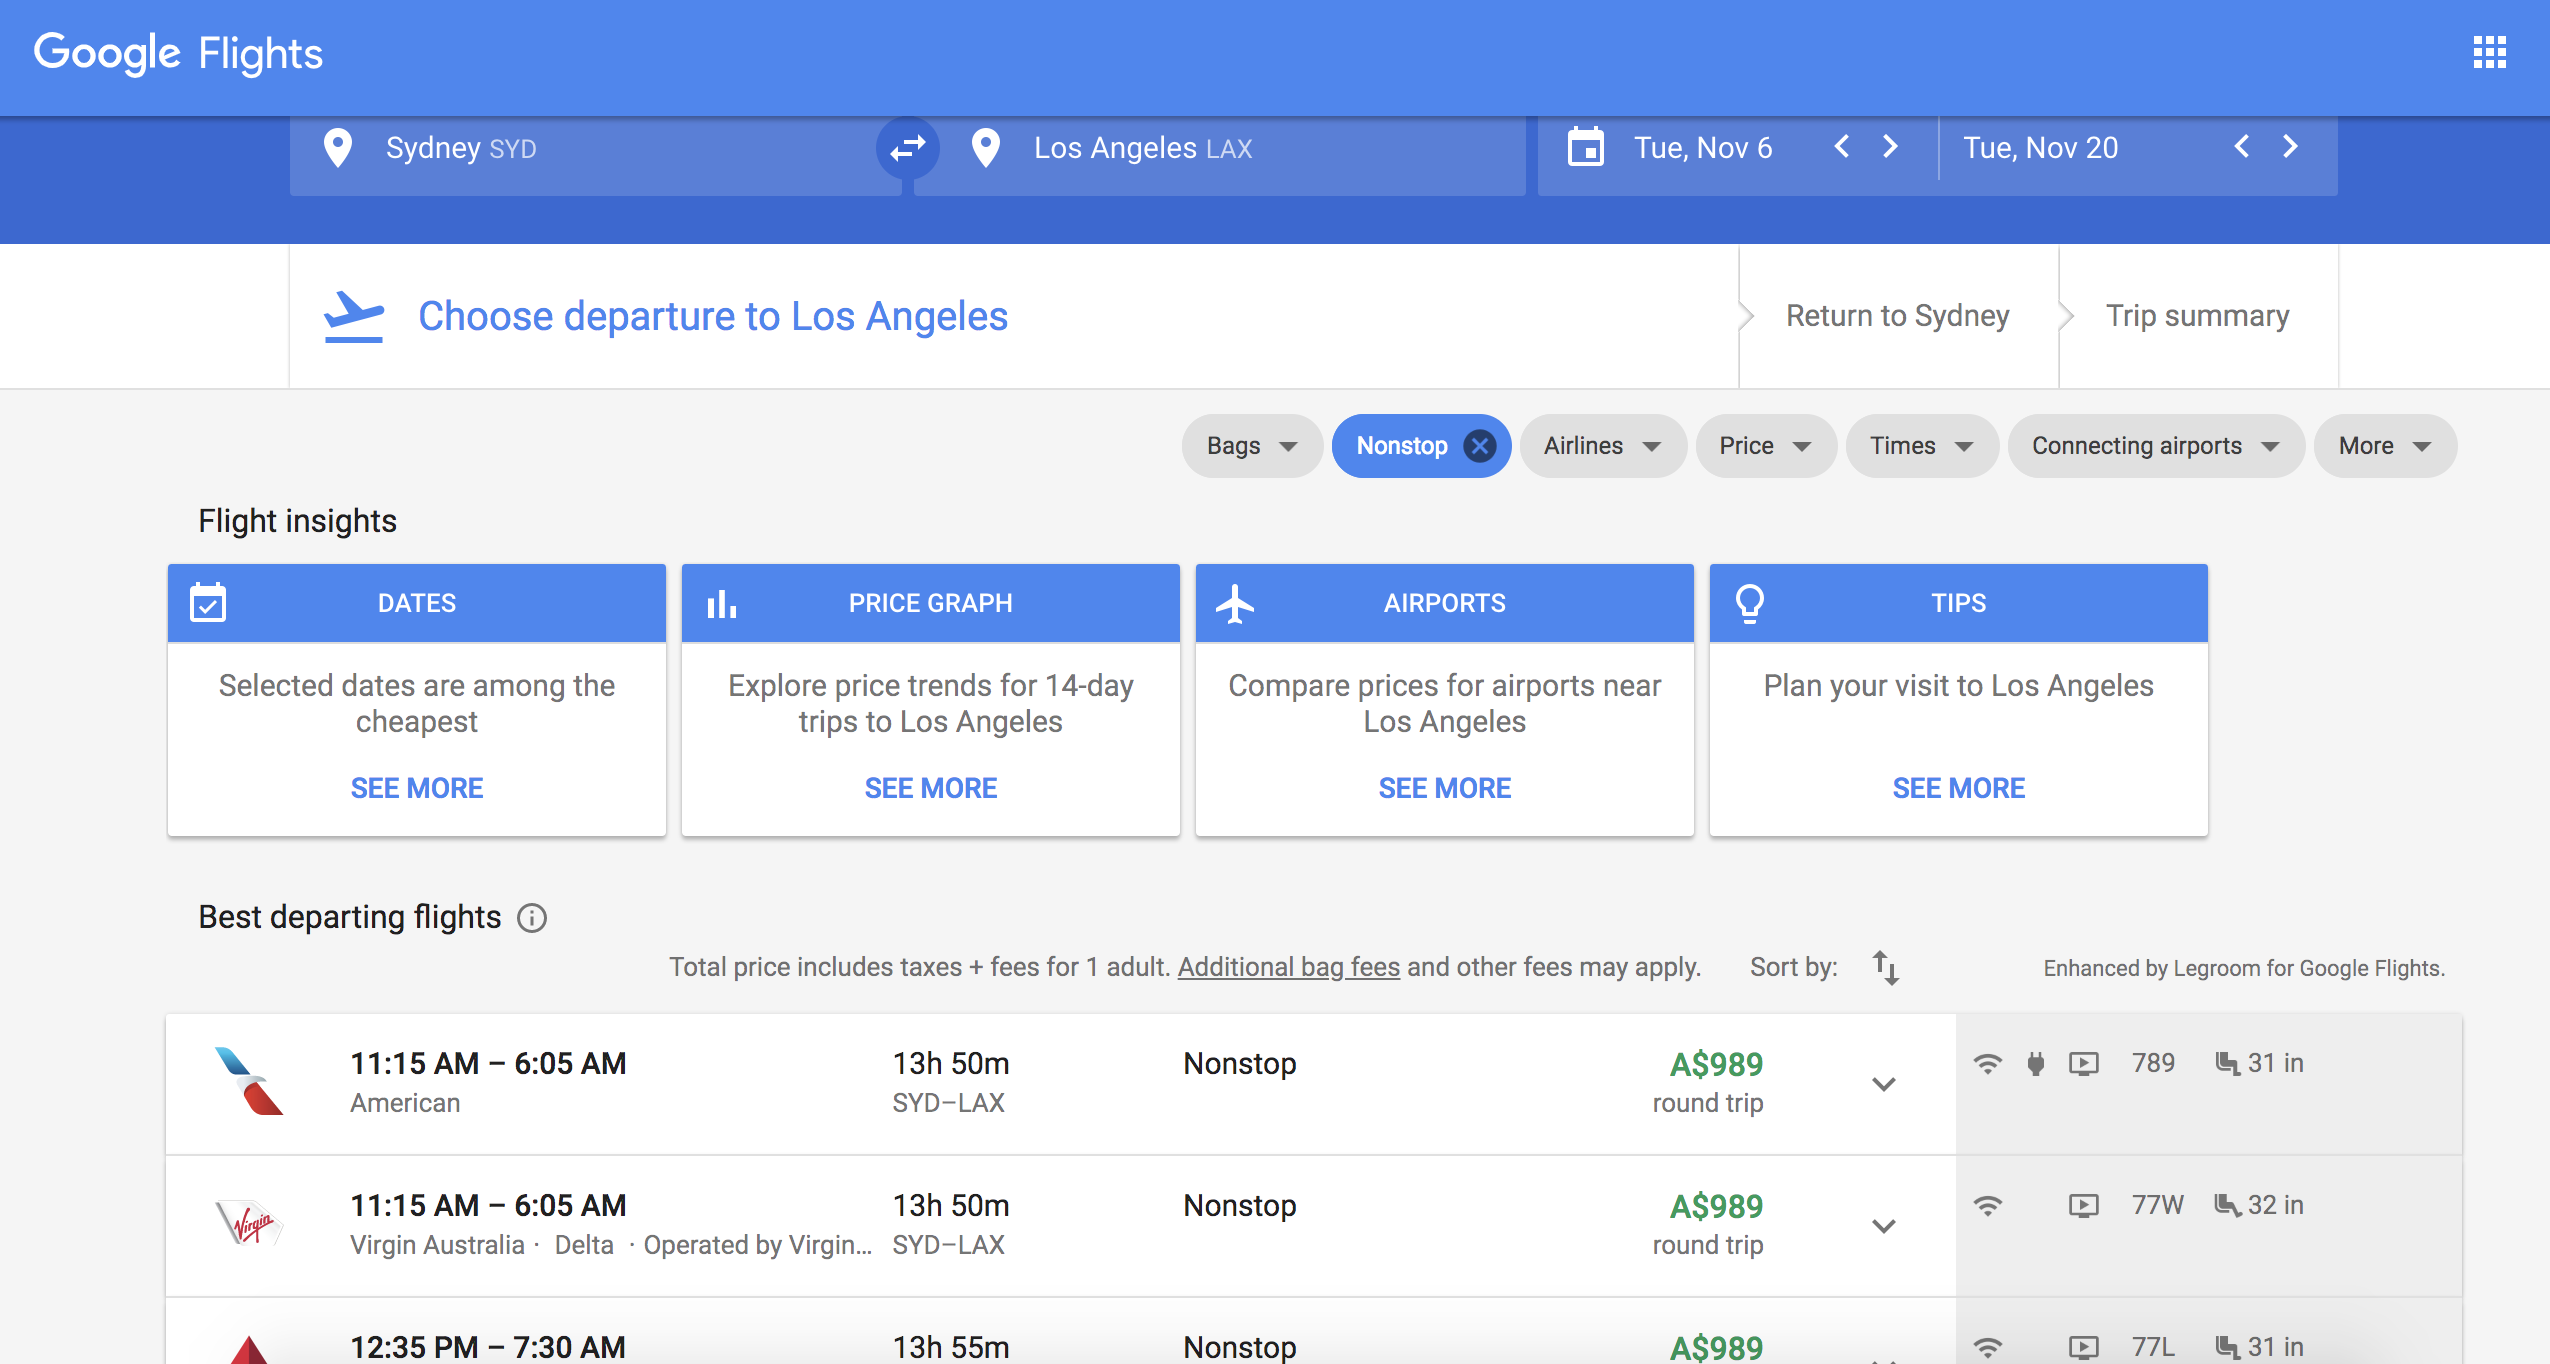This screenshot has height=1364, width=2550.
Task: Click the Google Flights logo
Action: point(178,53)
